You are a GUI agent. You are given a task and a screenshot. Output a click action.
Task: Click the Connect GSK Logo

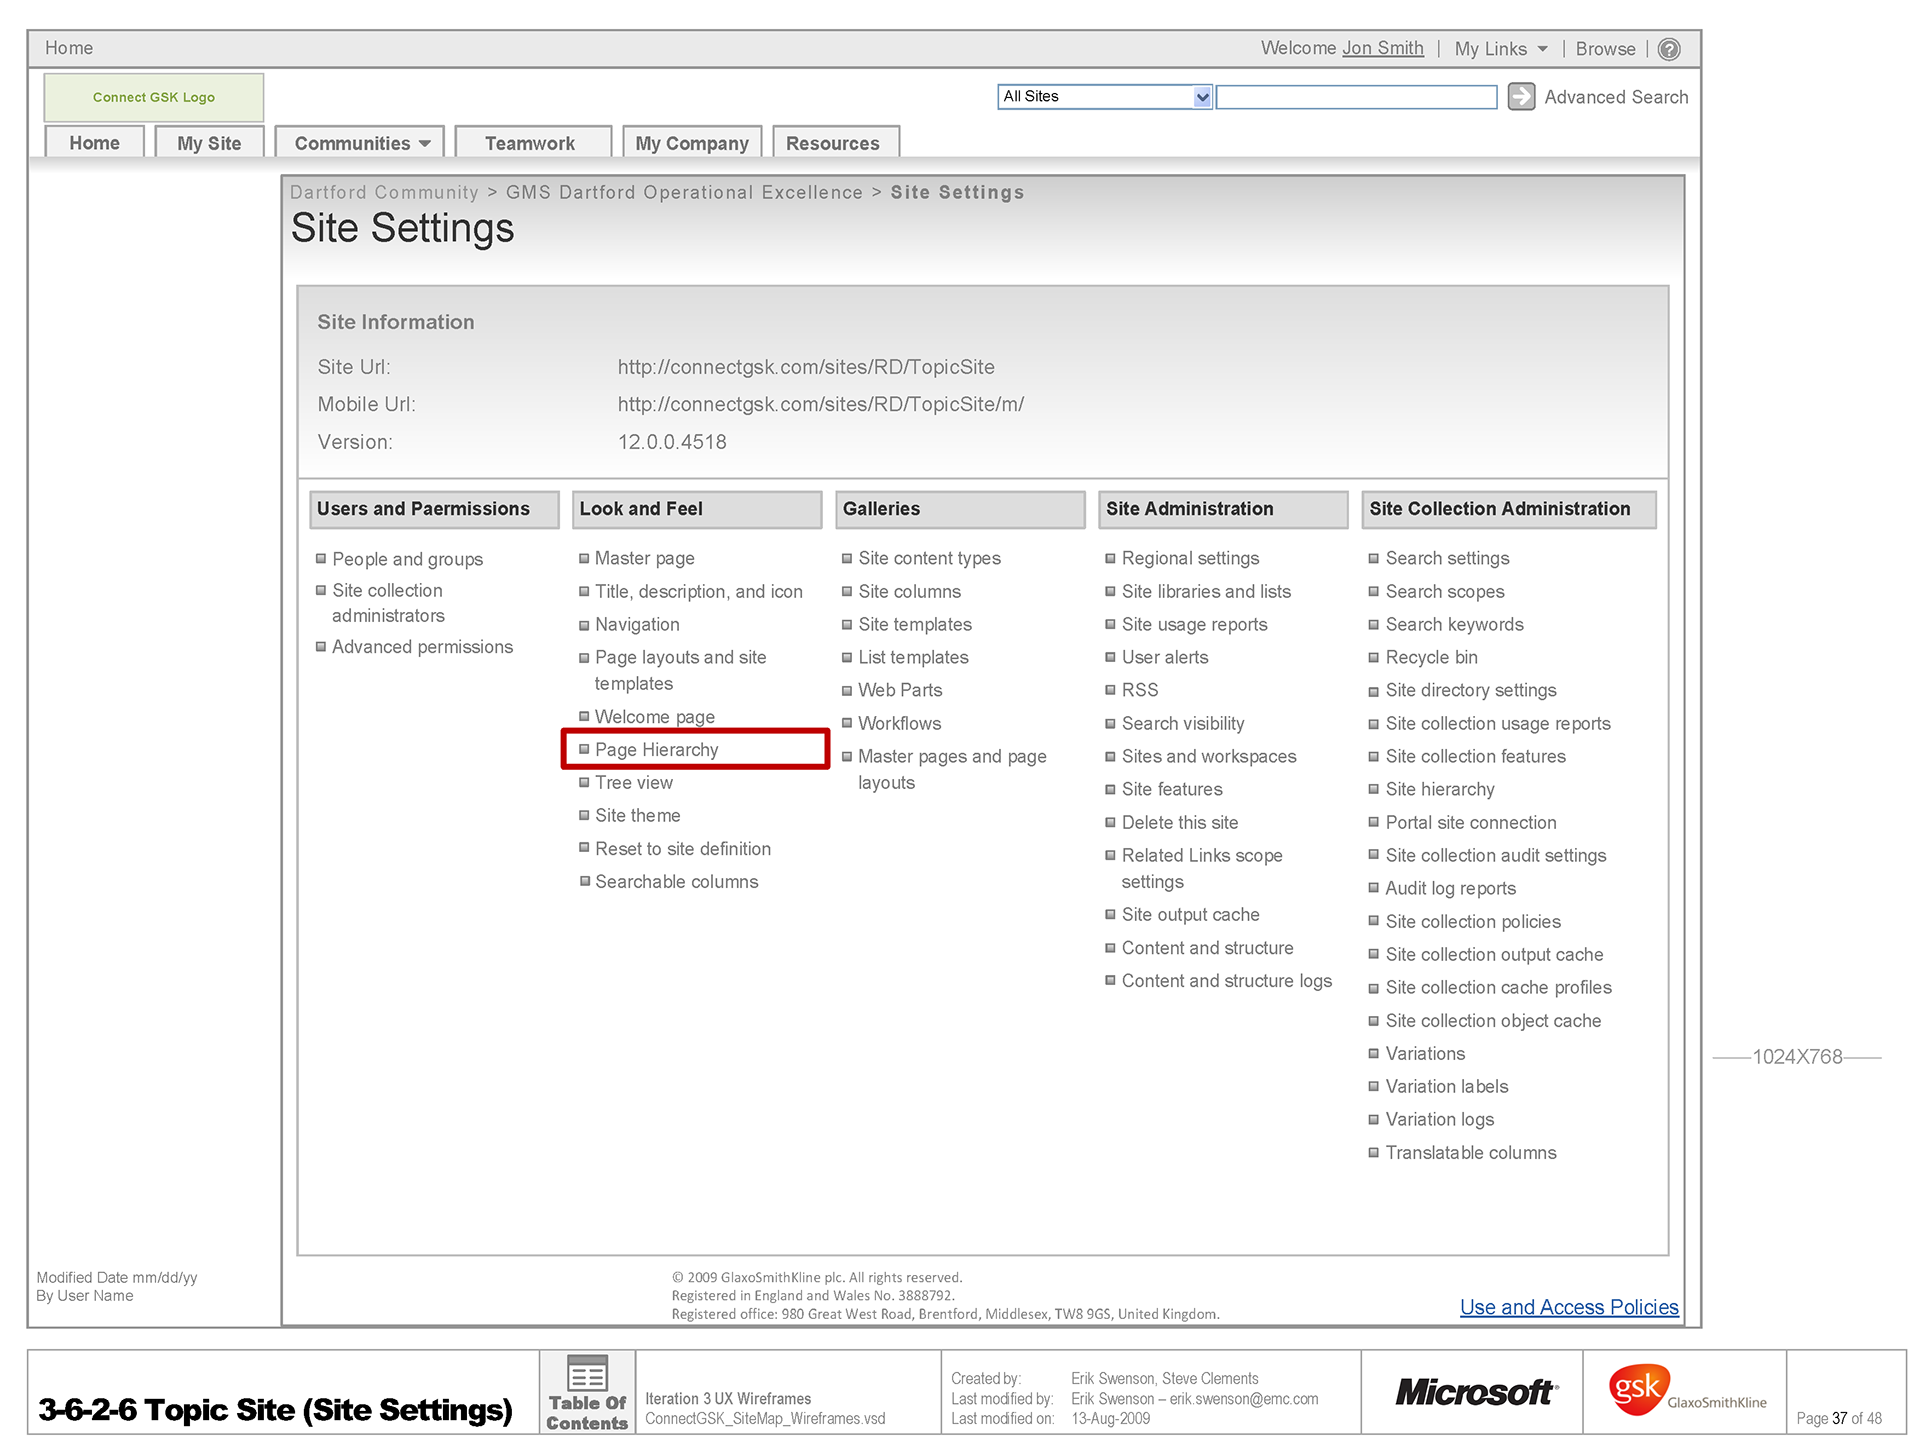pos(154,97)
